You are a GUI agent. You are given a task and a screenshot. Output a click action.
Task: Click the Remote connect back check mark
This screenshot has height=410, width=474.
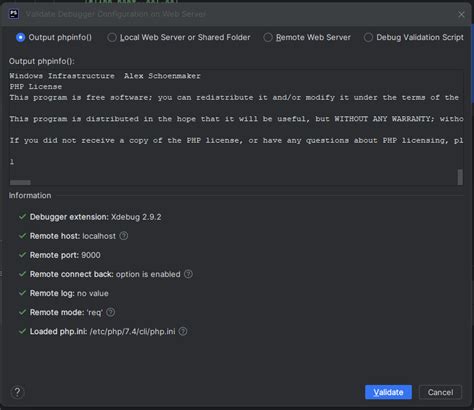pyautogui.click(x=22, y=274)
